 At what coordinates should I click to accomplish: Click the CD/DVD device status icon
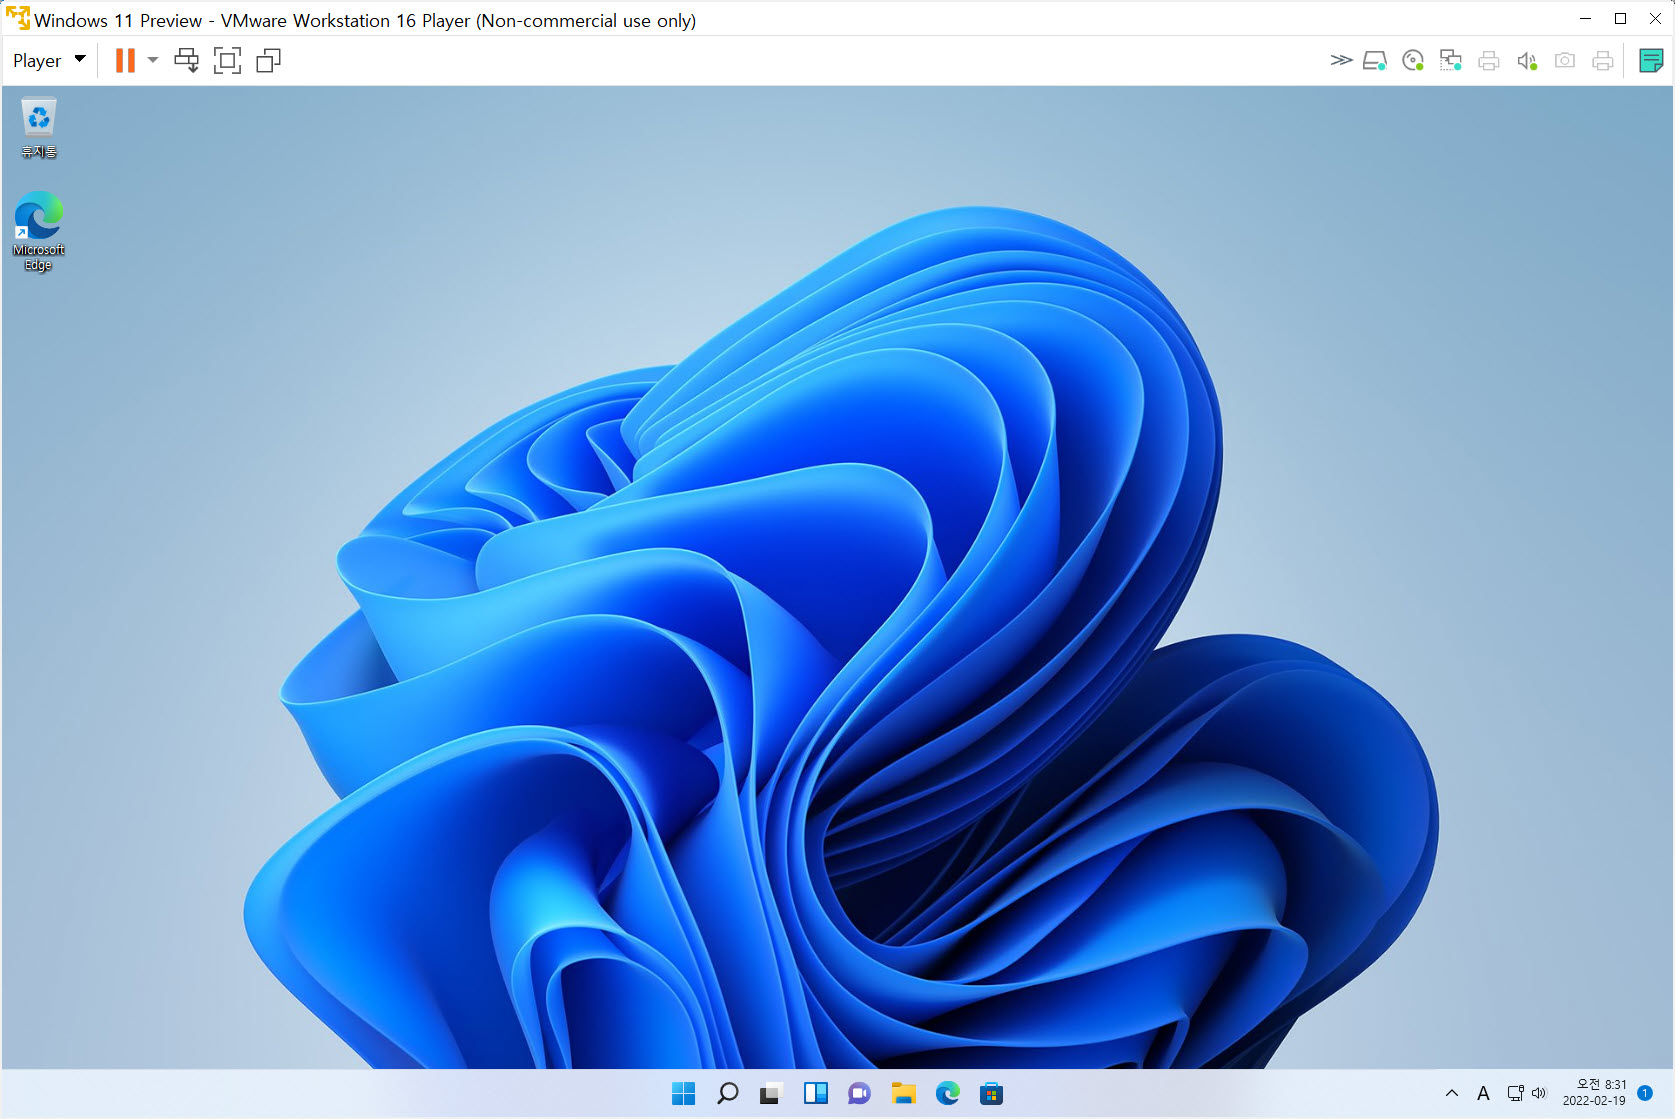pyautogui.click(x=1413, y=60)
